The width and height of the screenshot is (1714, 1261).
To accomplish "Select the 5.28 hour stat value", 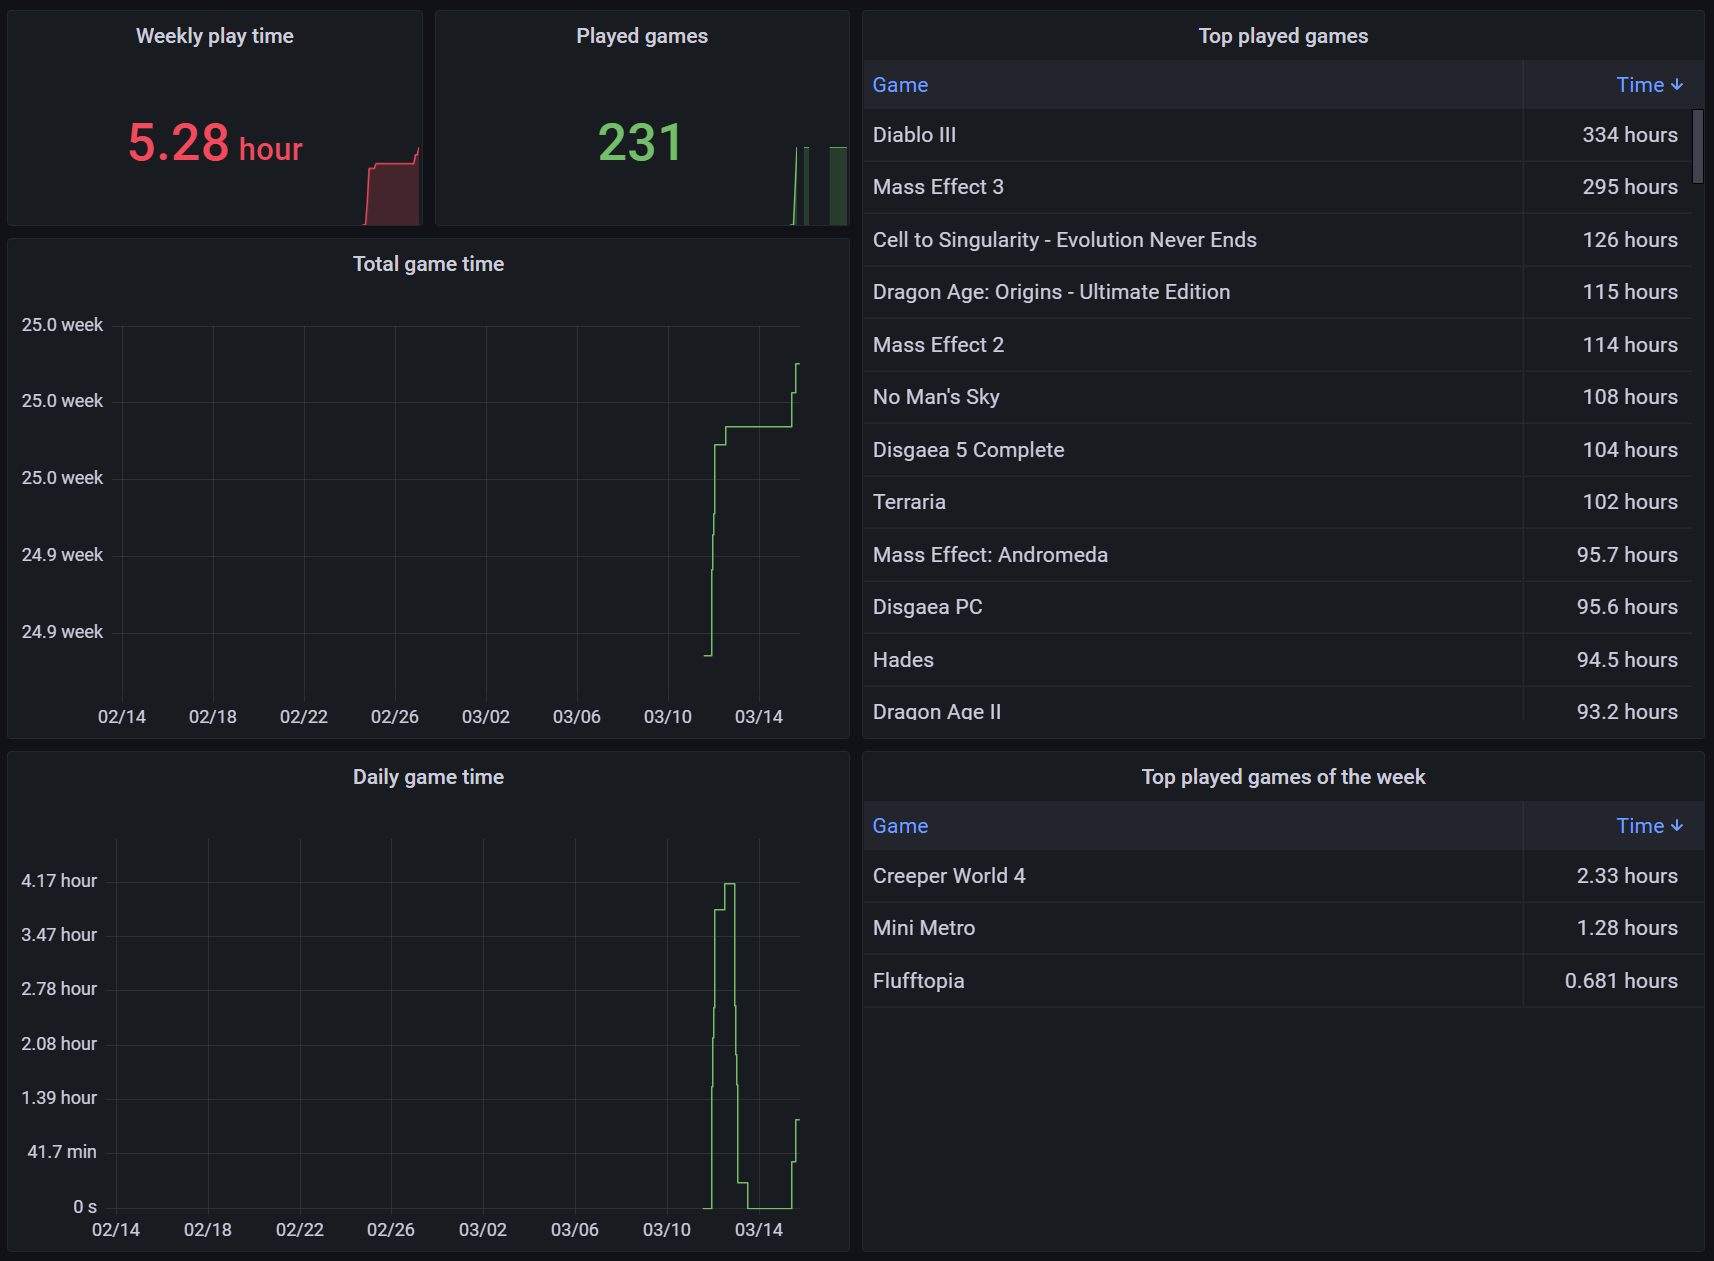I will (215, 142).
